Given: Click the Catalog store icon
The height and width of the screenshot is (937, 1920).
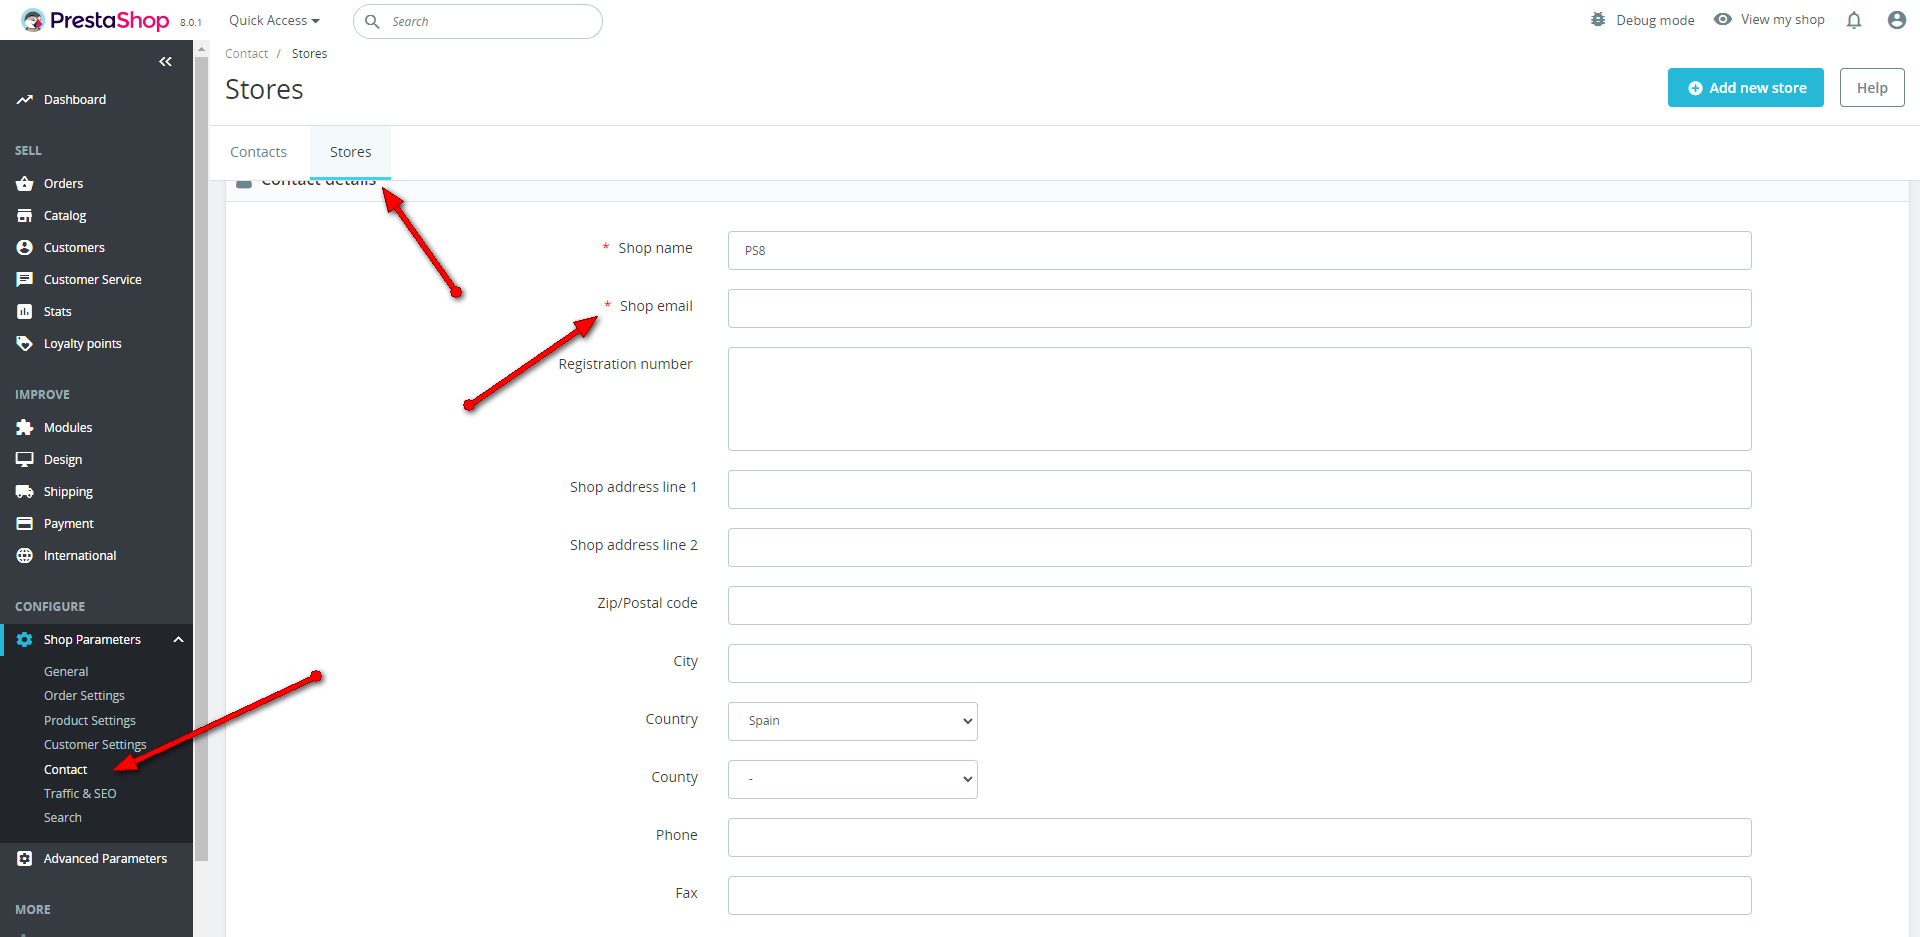Looking at the screenshot, I should pyautogui.click(x=25, y=216).
